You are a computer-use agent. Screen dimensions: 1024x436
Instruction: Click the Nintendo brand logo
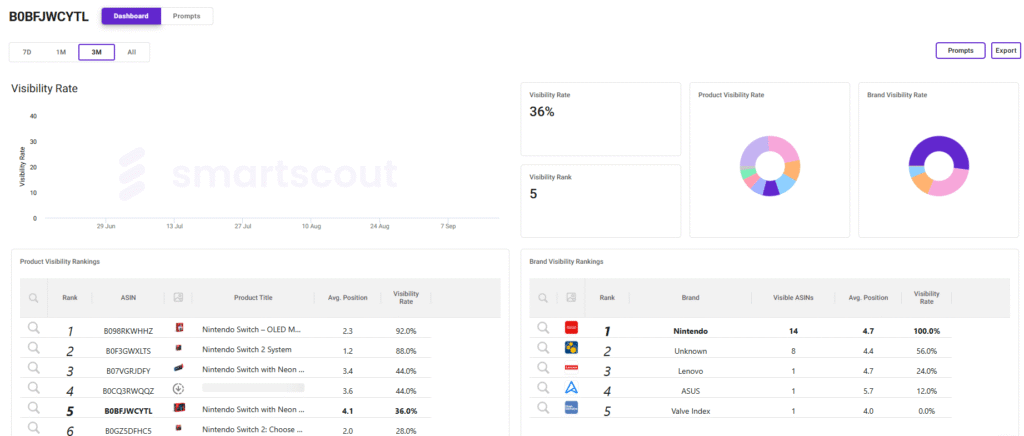pos(571,328)
